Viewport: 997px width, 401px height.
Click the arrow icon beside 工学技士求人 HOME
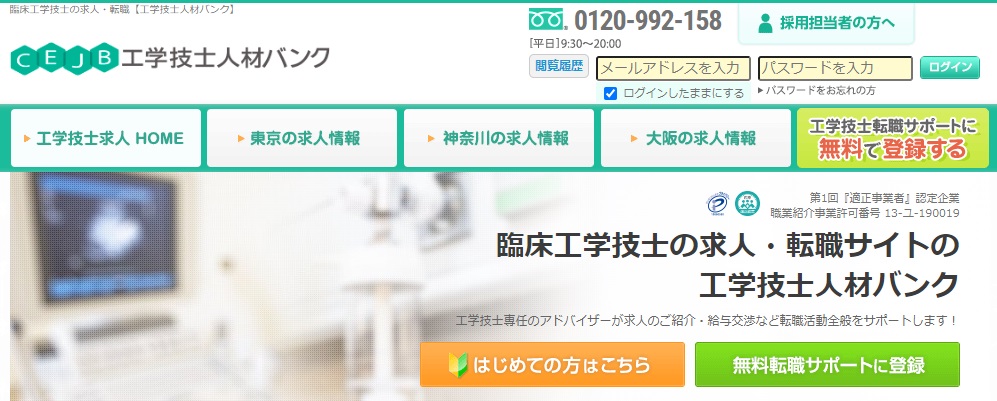[x=27, y=139]
